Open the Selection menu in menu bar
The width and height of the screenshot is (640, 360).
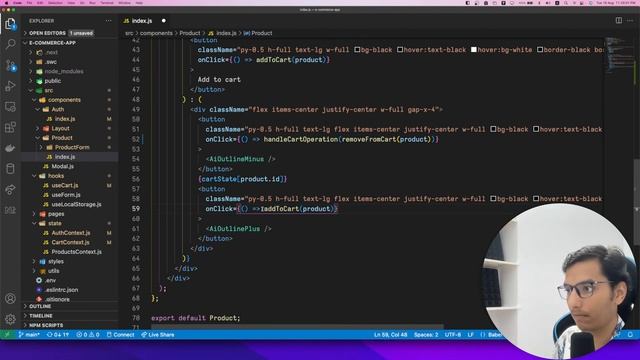[x=55, y=3]
